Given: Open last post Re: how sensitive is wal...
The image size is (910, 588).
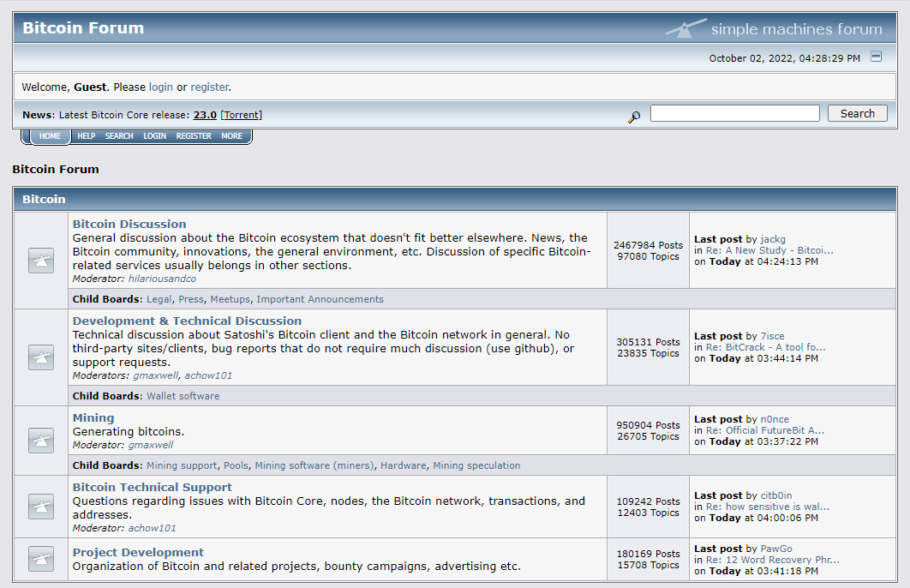Looking at the screenshot, I should coord(767,507).
